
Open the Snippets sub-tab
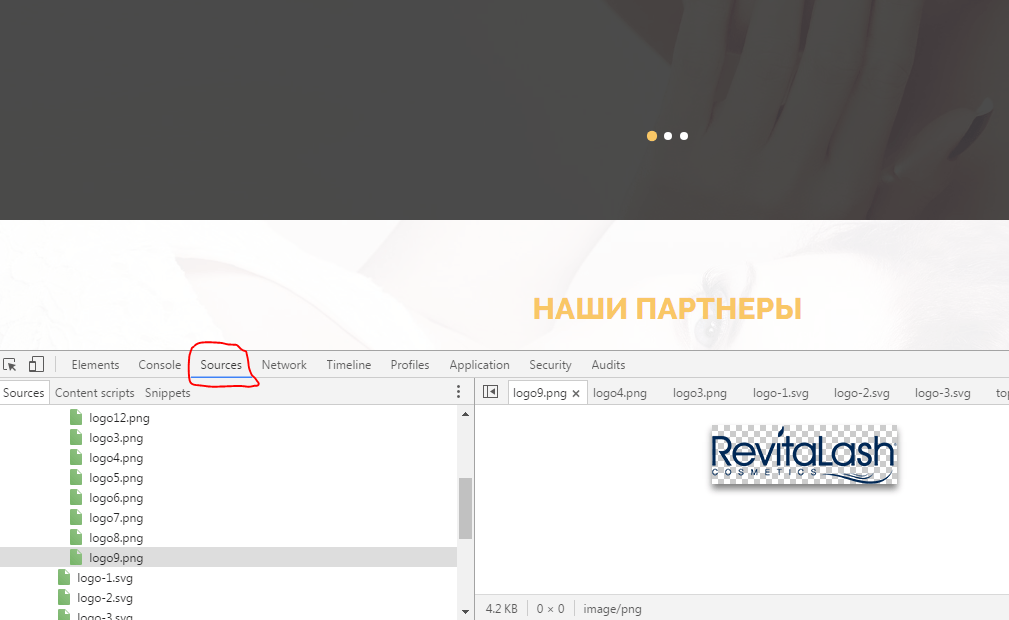[167, 393]
